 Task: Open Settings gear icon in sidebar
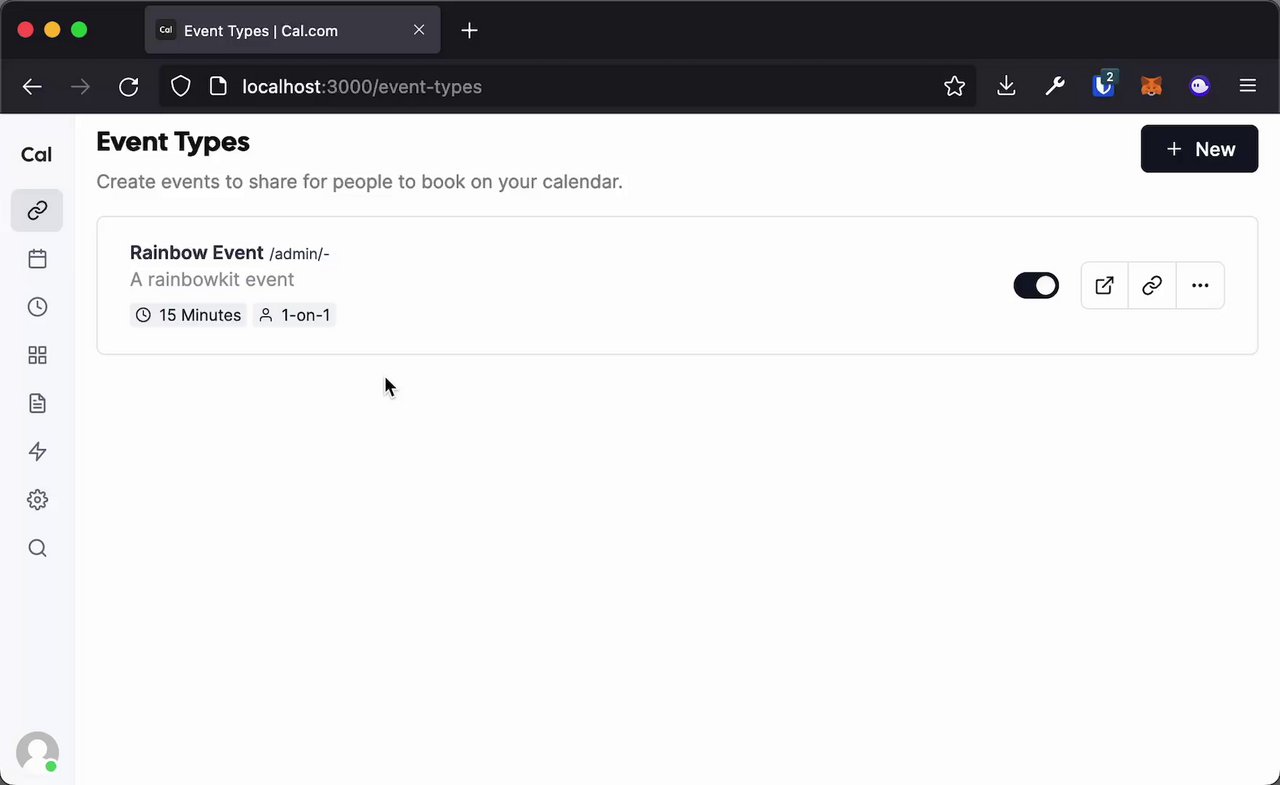coord(37,500)
